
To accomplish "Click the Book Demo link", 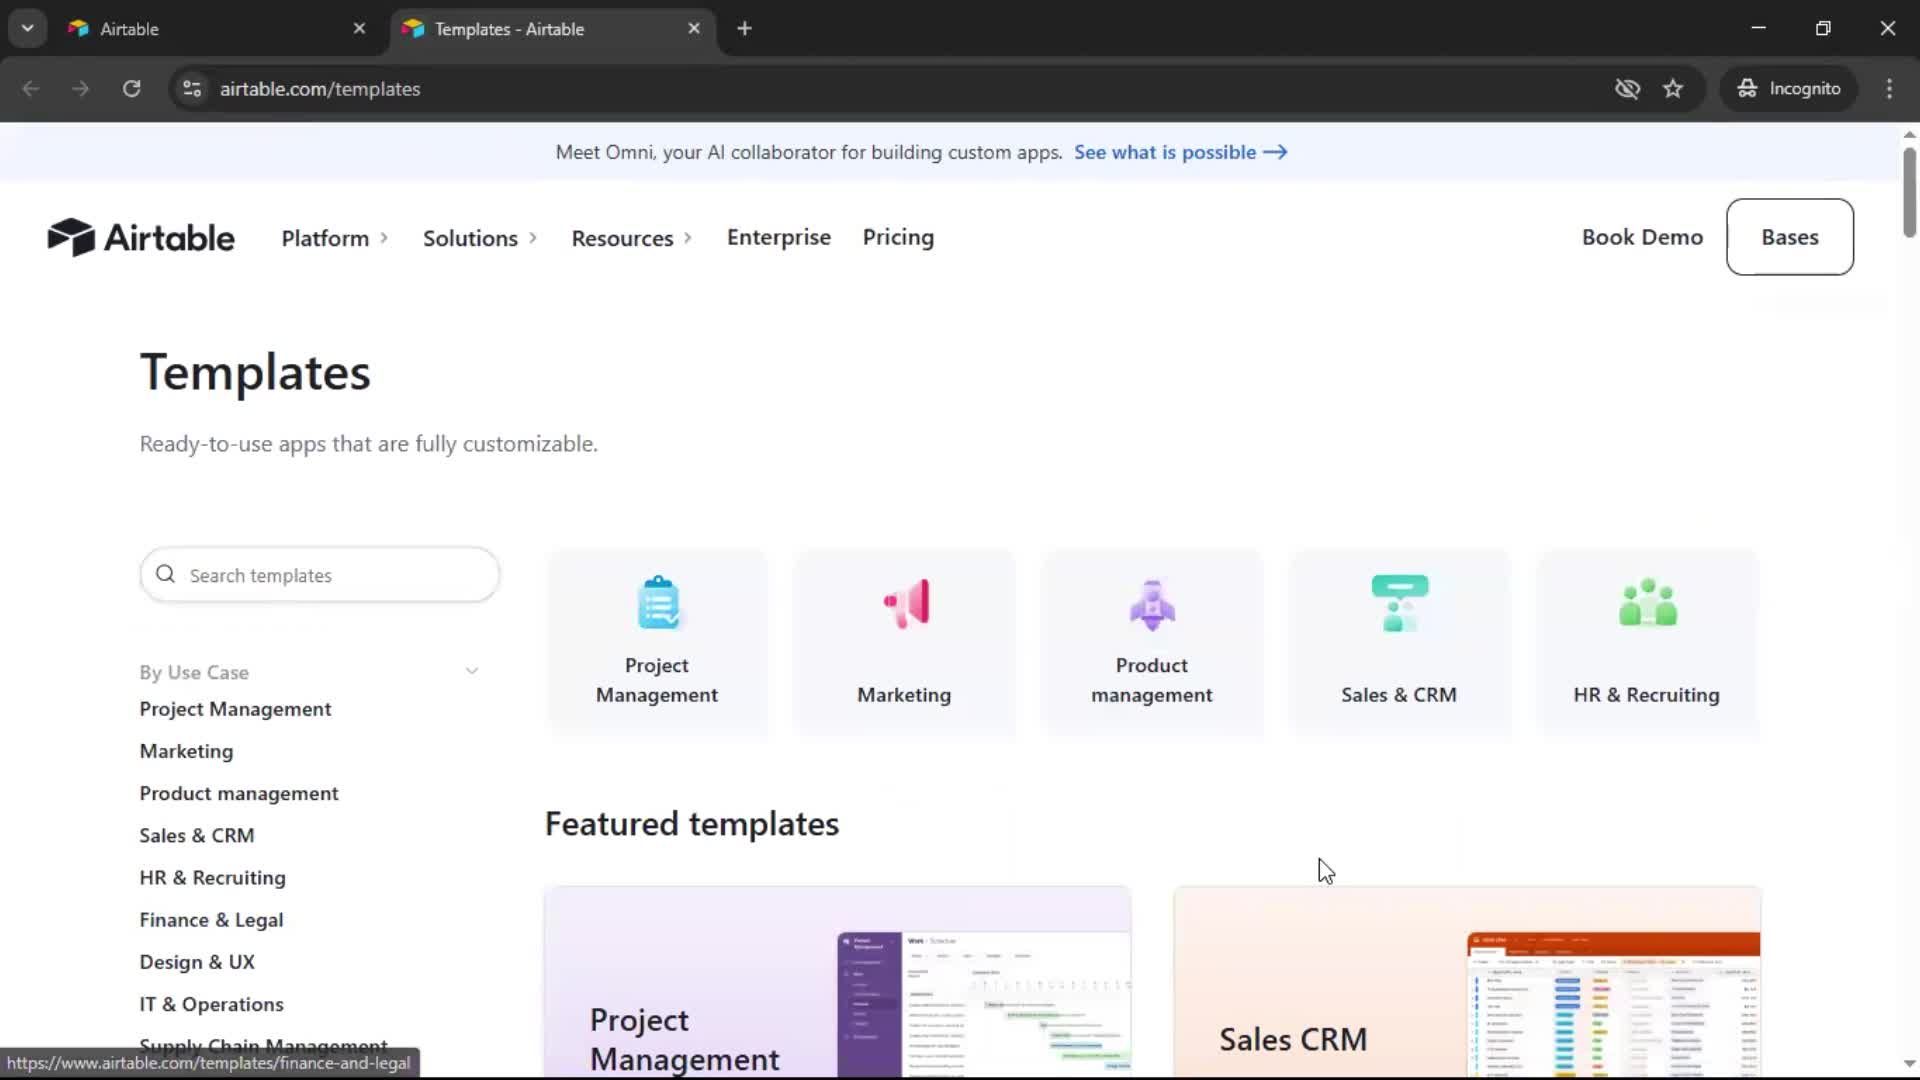I will (1642, 237).
